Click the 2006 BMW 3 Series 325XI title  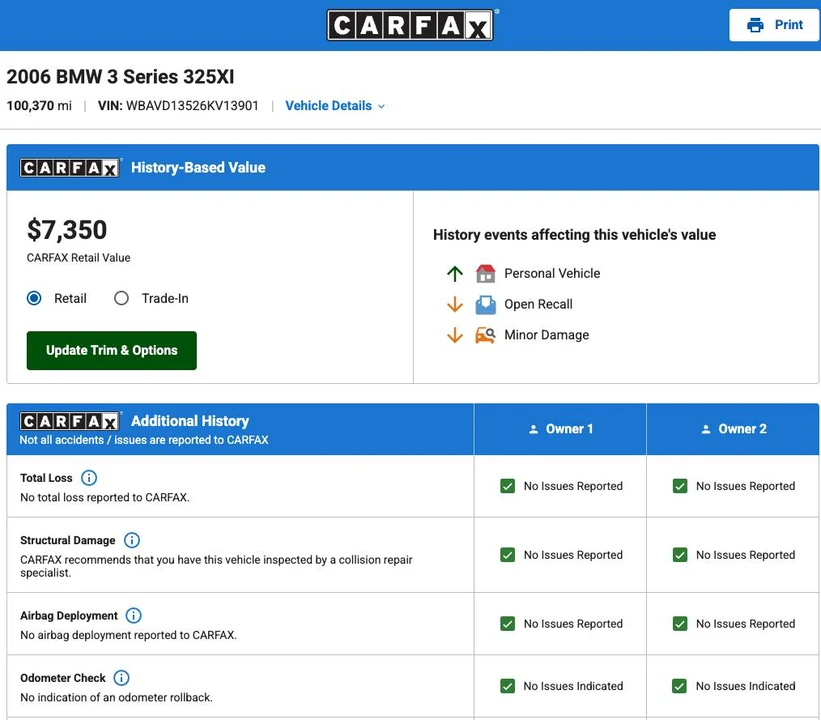pos(120,77)
